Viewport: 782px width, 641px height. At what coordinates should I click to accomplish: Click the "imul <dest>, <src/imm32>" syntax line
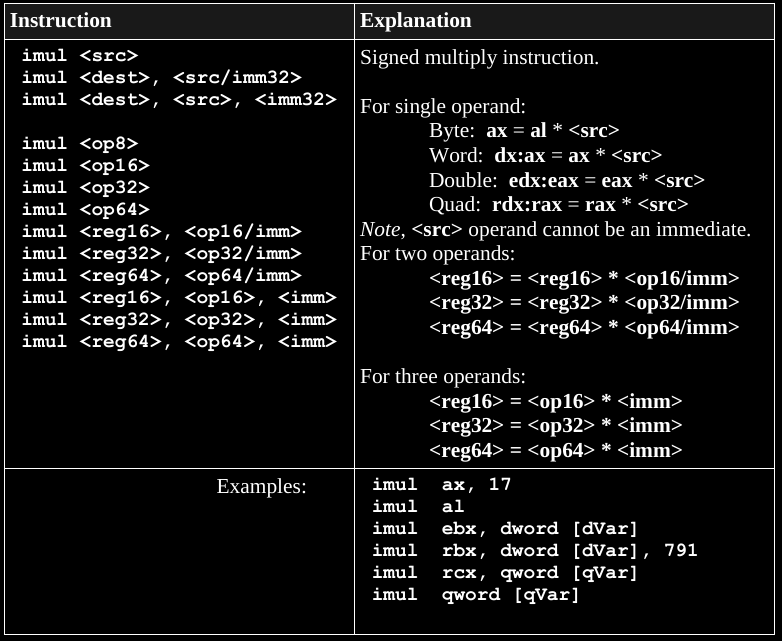point(161,78)
